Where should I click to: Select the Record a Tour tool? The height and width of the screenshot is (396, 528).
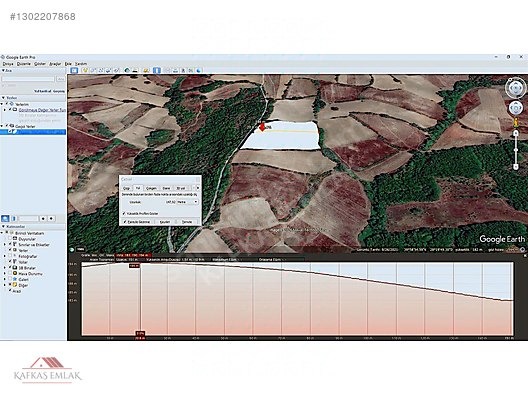116,70
